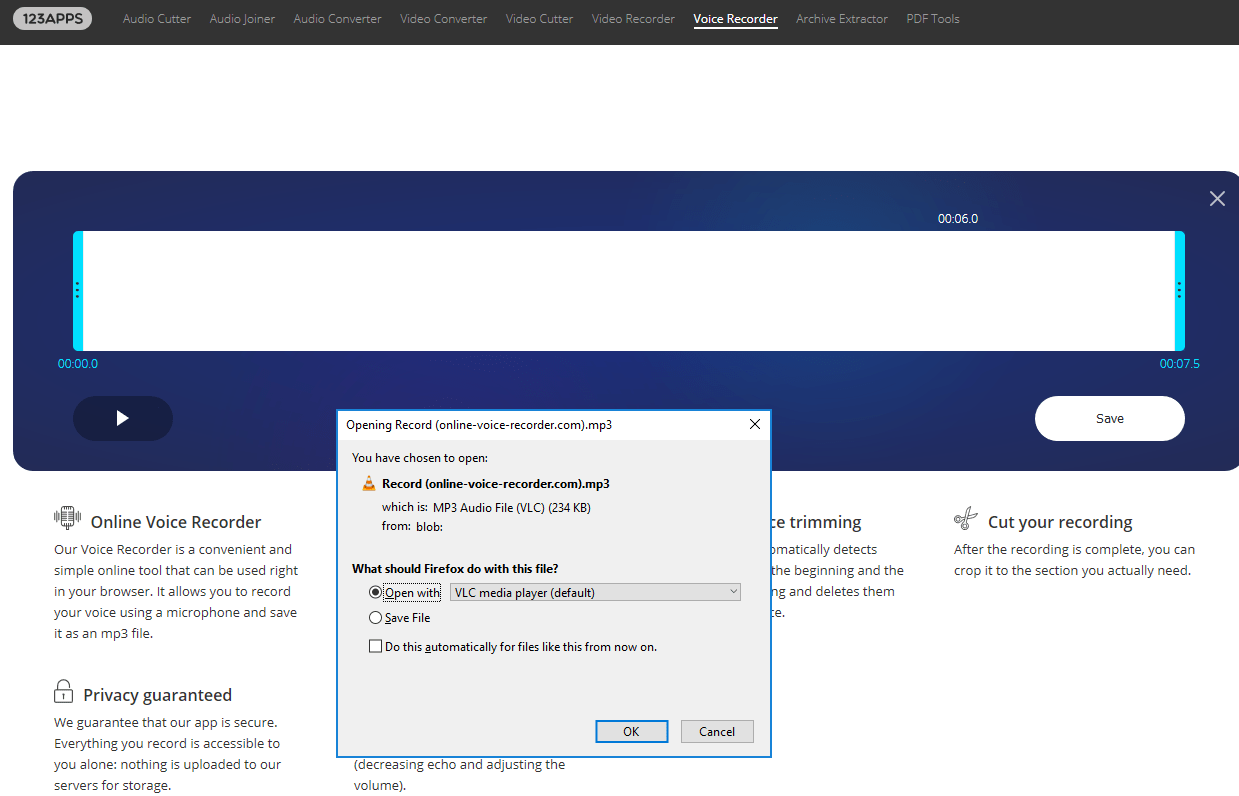
Task: Click the 123APPS logo
Action: click(52, 18)
